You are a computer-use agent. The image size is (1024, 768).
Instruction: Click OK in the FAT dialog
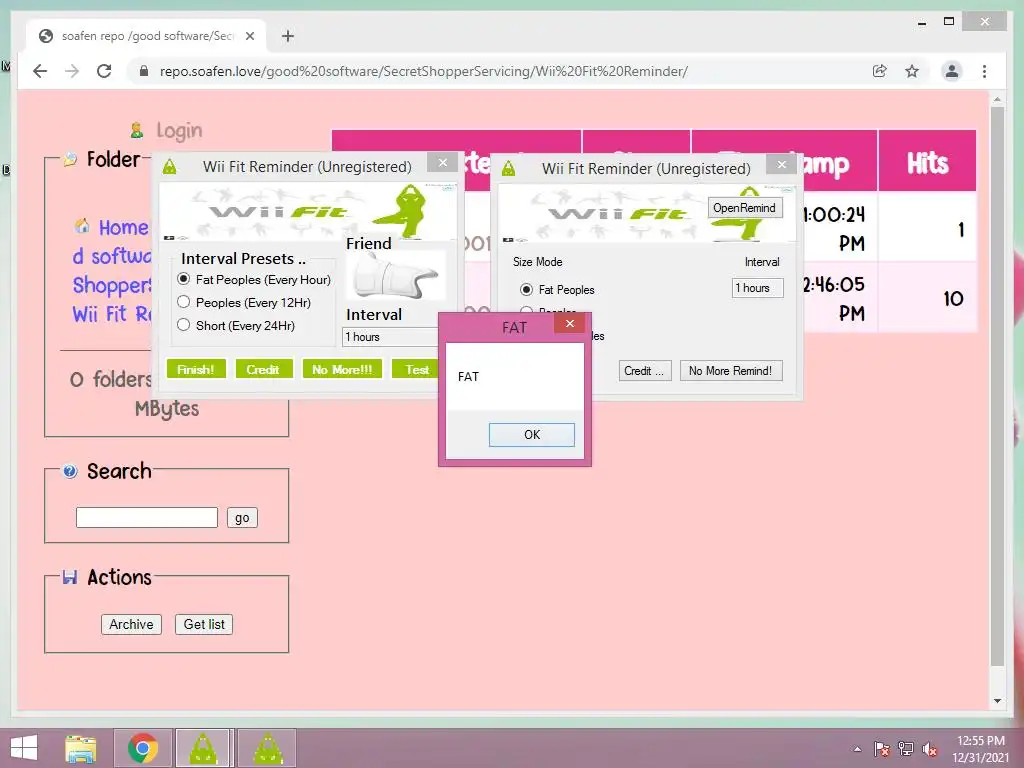pos(532,435)
